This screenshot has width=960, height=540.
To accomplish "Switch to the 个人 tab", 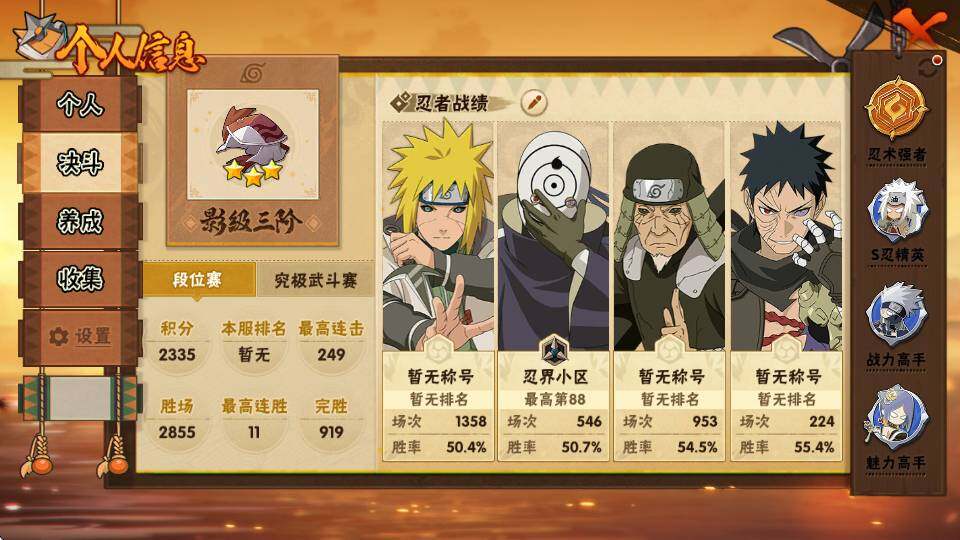I will tap(80, 105).
